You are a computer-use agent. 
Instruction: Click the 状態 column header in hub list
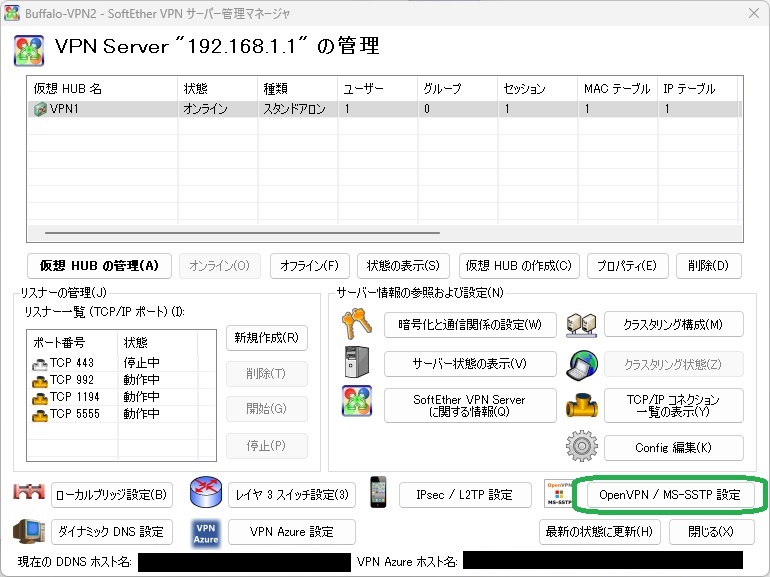click(x=218, y=89)
